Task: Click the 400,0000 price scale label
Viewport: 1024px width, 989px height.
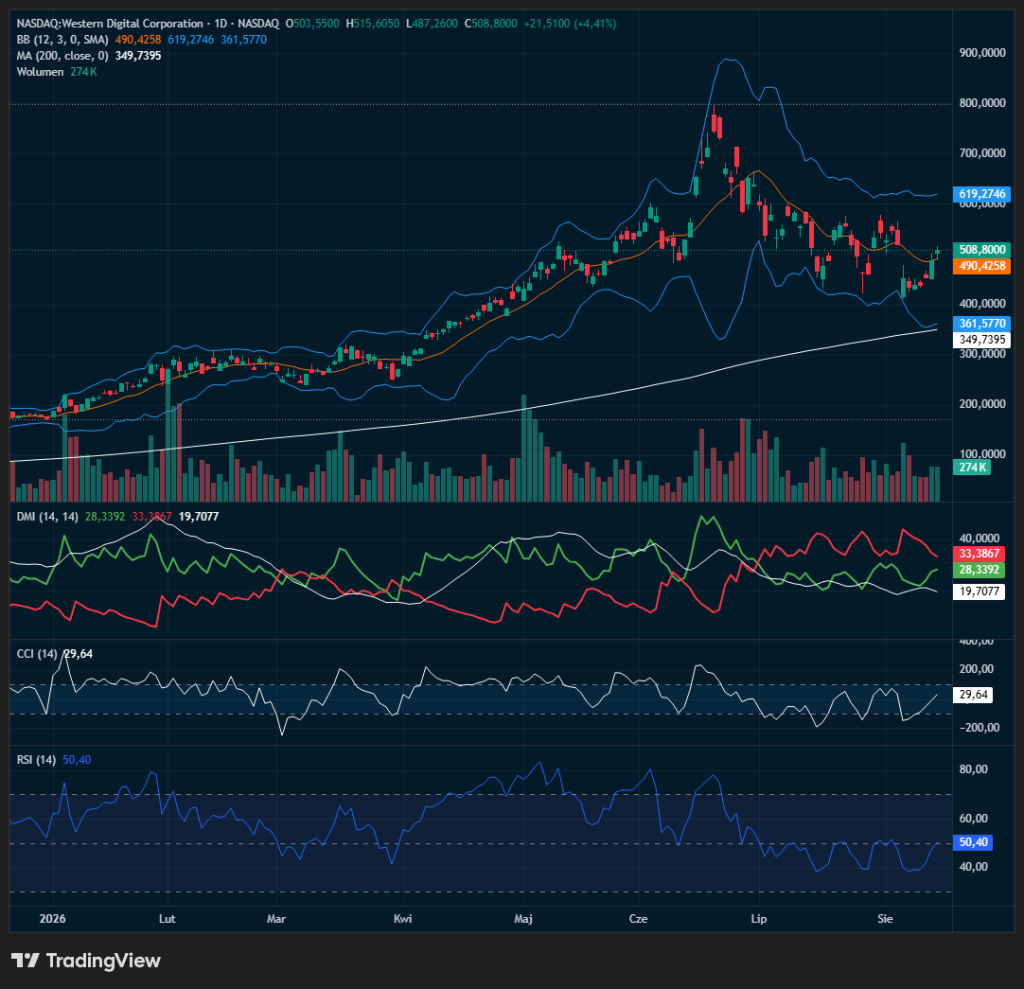Action: coord(982,303)
